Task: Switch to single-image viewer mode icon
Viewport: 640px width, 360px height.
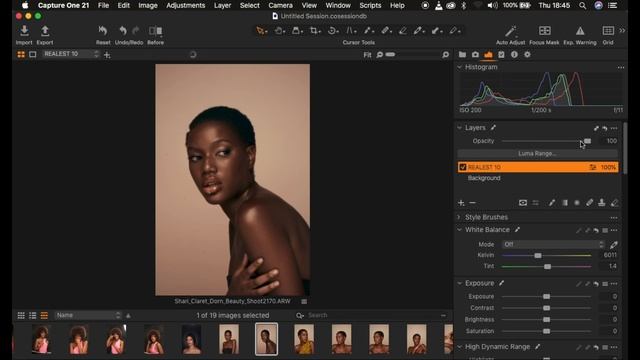Action: tap(33, 54)
